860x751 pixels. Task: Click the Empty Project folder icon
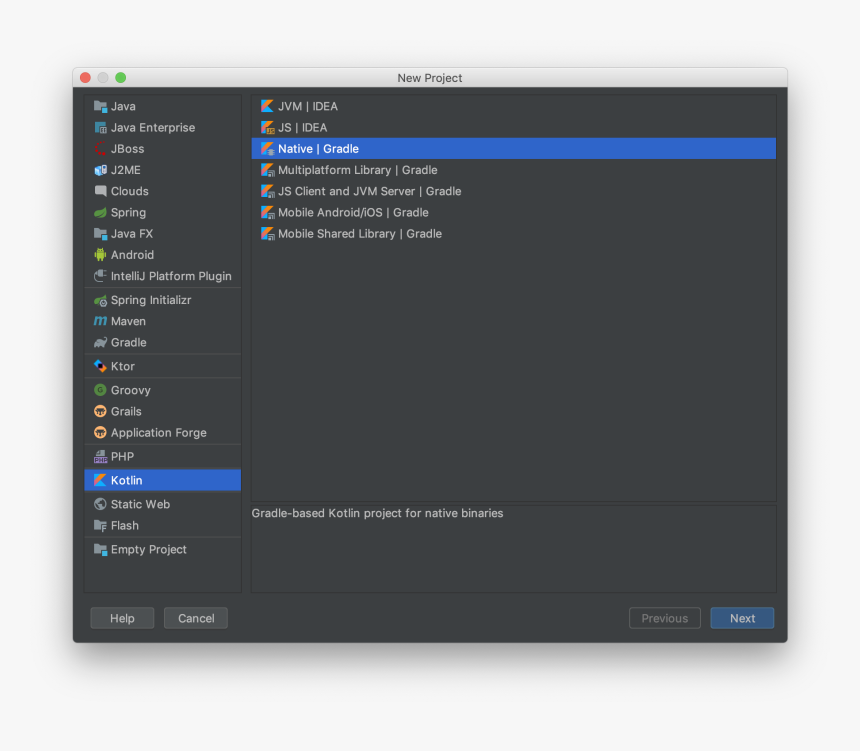(100, 550)
